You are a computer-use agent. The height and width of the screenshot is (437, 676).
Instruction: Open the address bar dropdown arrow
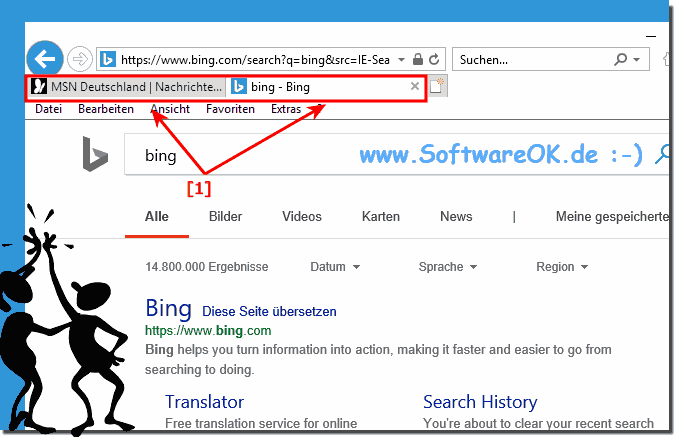(x=401, y=59)
